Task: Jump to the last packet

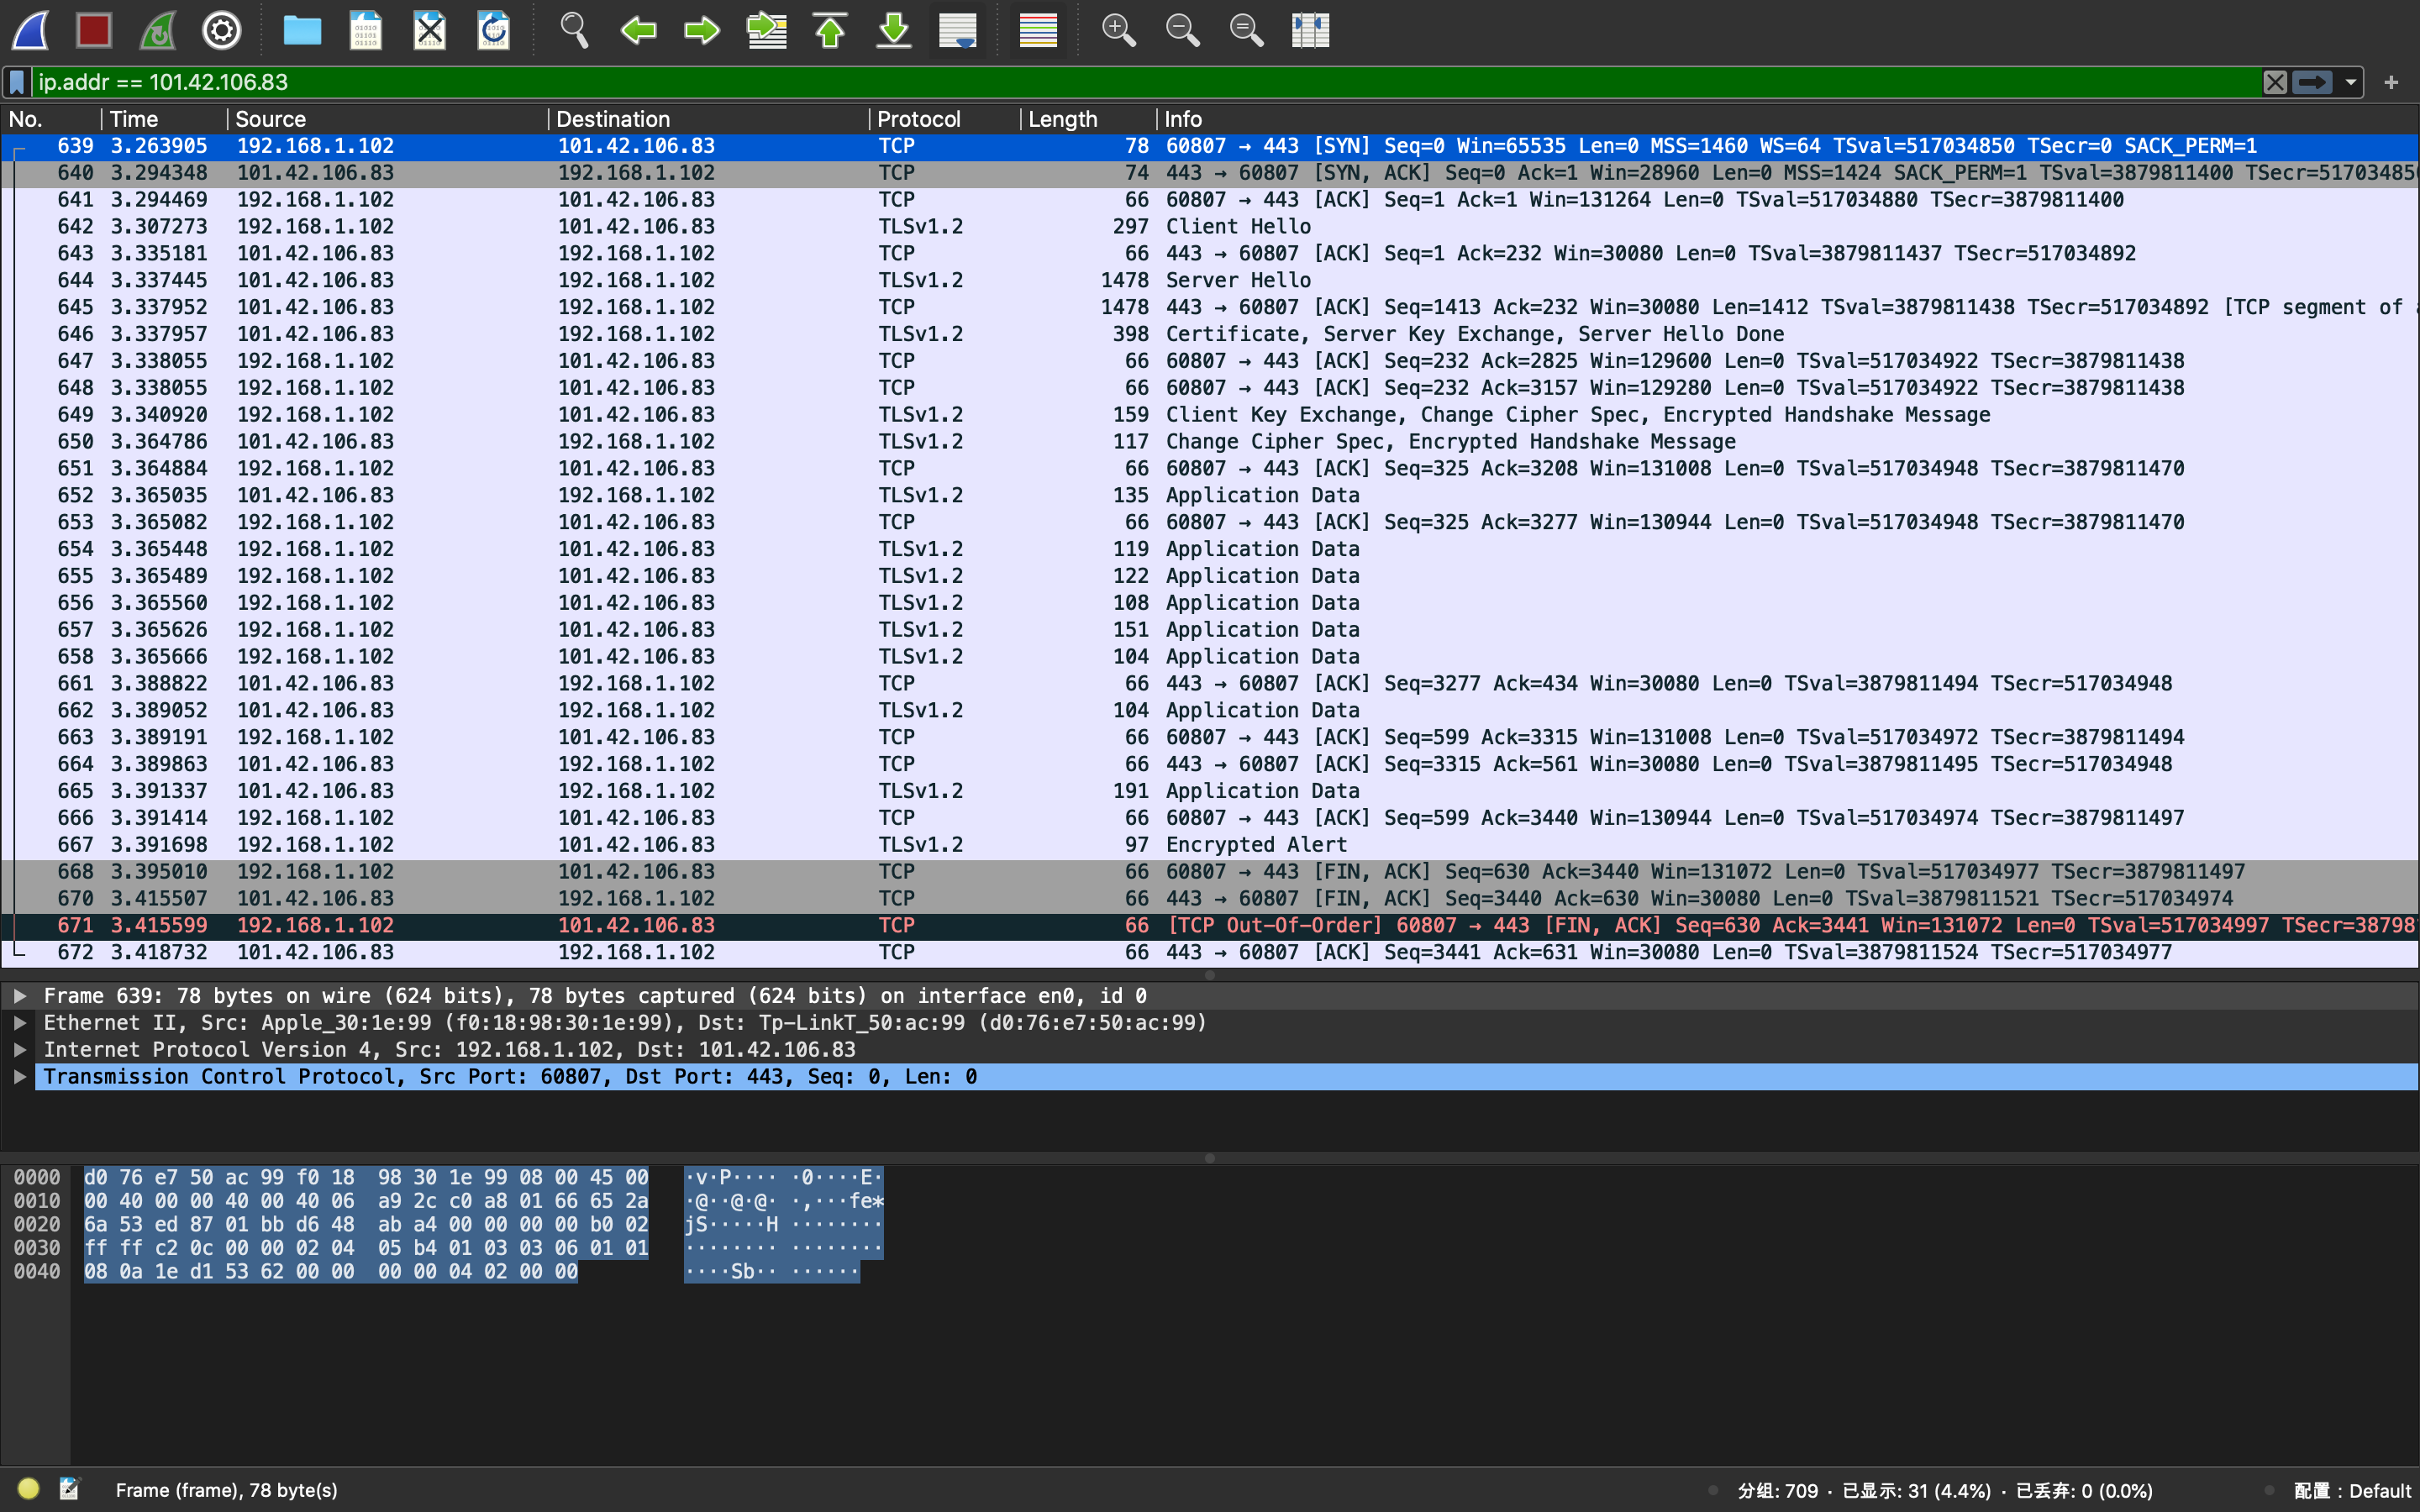Action: point(894,30)
